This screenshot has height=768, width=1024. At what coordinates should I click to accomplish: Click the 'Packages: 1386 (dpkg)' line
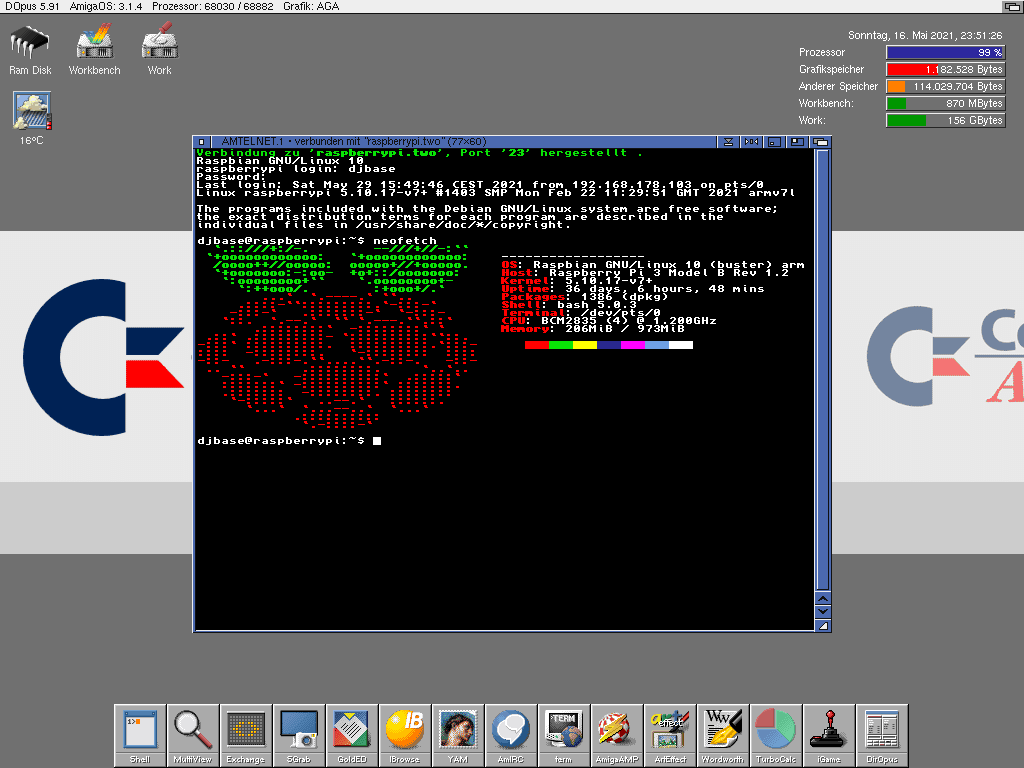(585, 296)
